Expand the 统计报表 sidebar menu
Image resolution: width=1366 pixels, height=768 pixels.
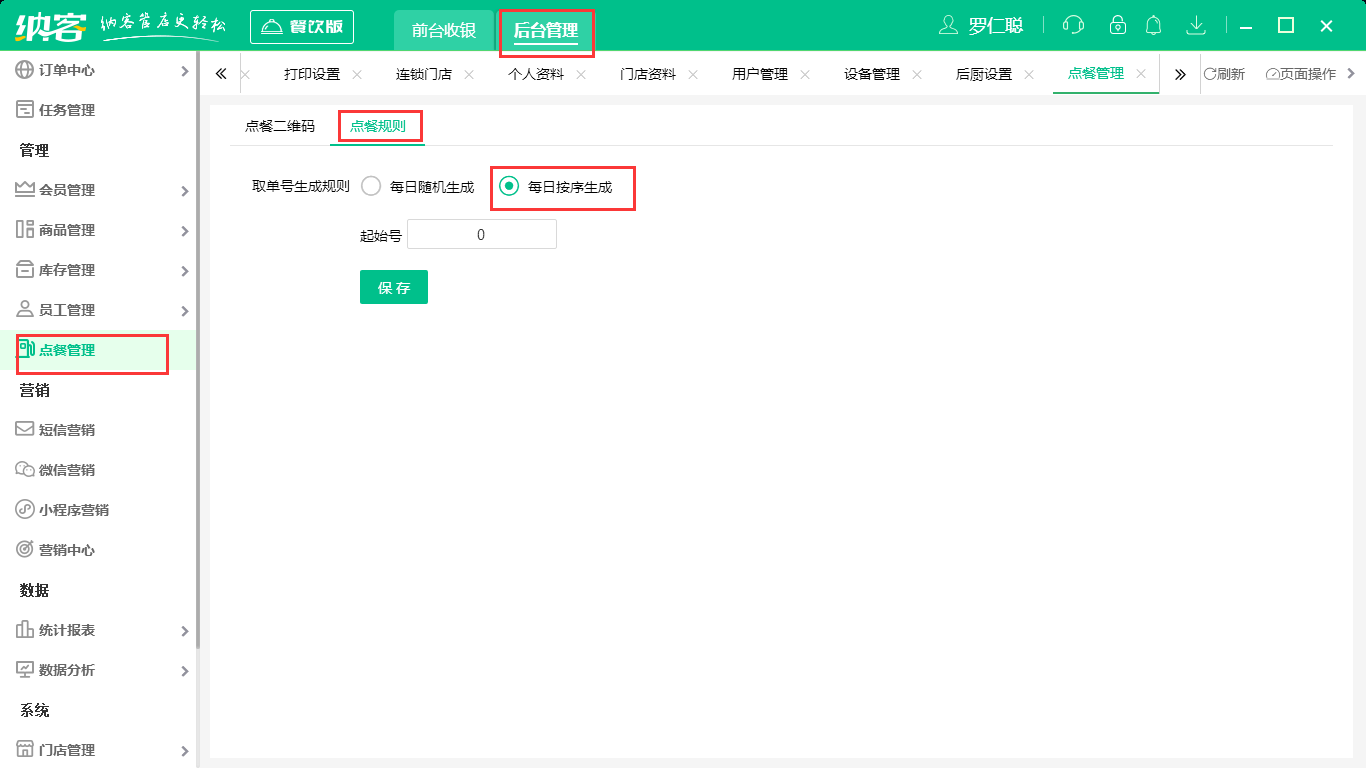pos(98,630)
